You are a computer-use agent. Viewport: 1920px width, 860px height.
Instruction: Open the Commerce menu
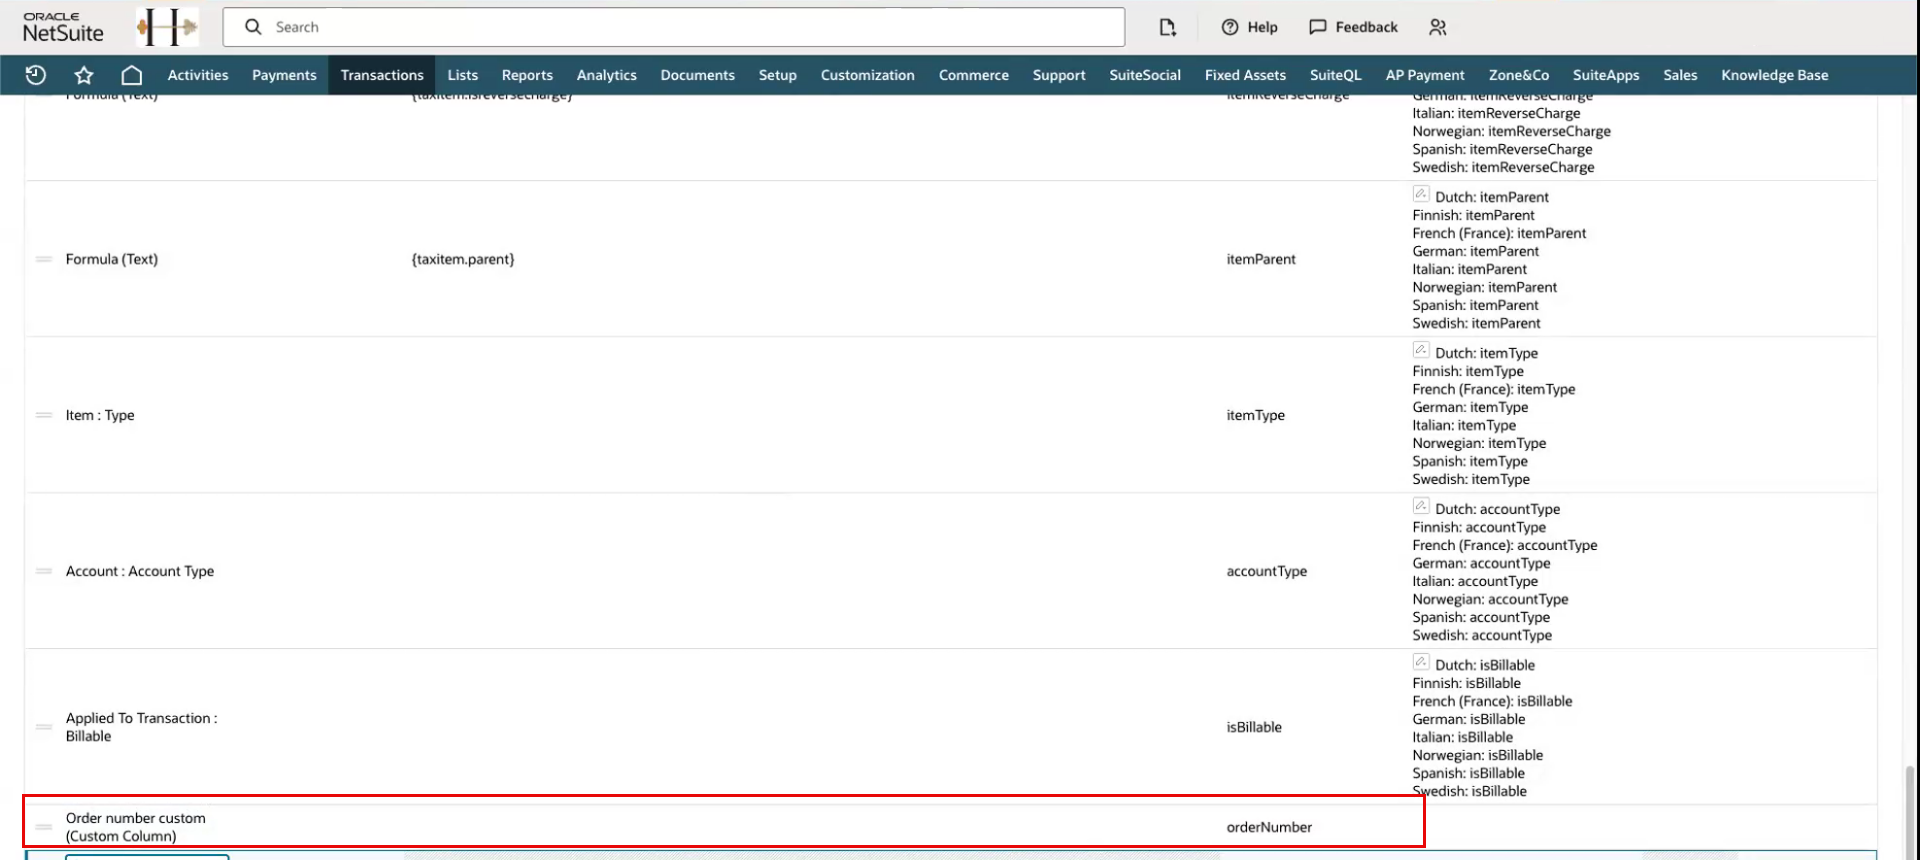(x=974, y=75)
